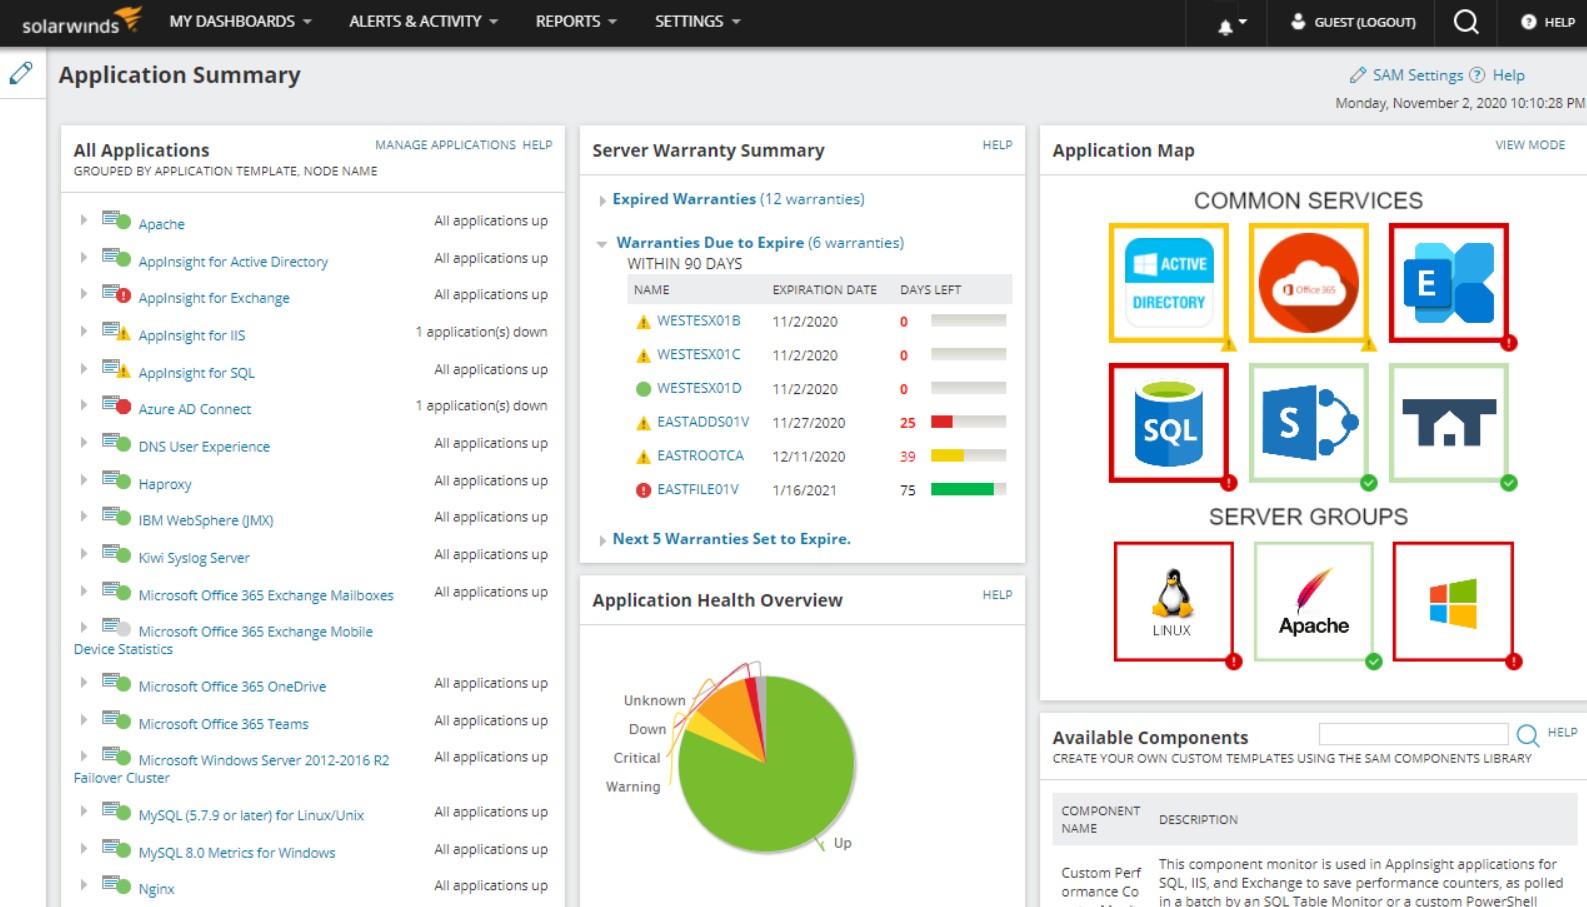The height and width of the screenshot is (907, 1587).
Task: Click the Apache application status icon
Action: 117,220
